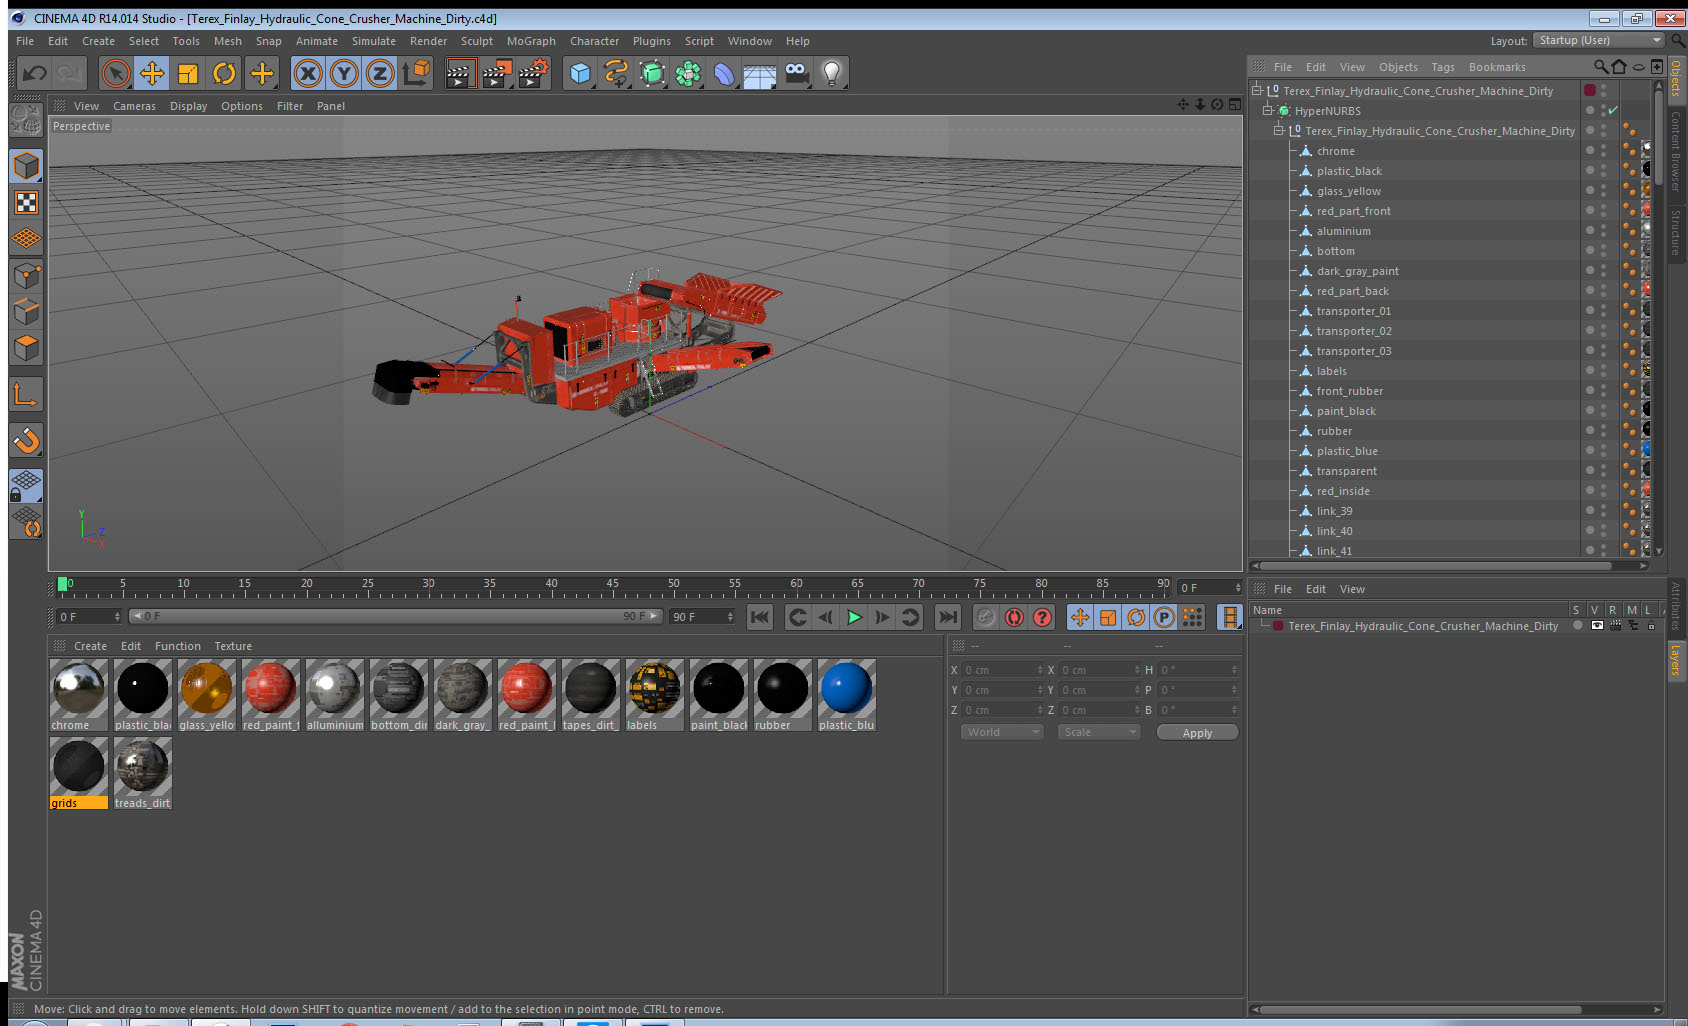Open the World coordinate dropdown

point(1002,732)
